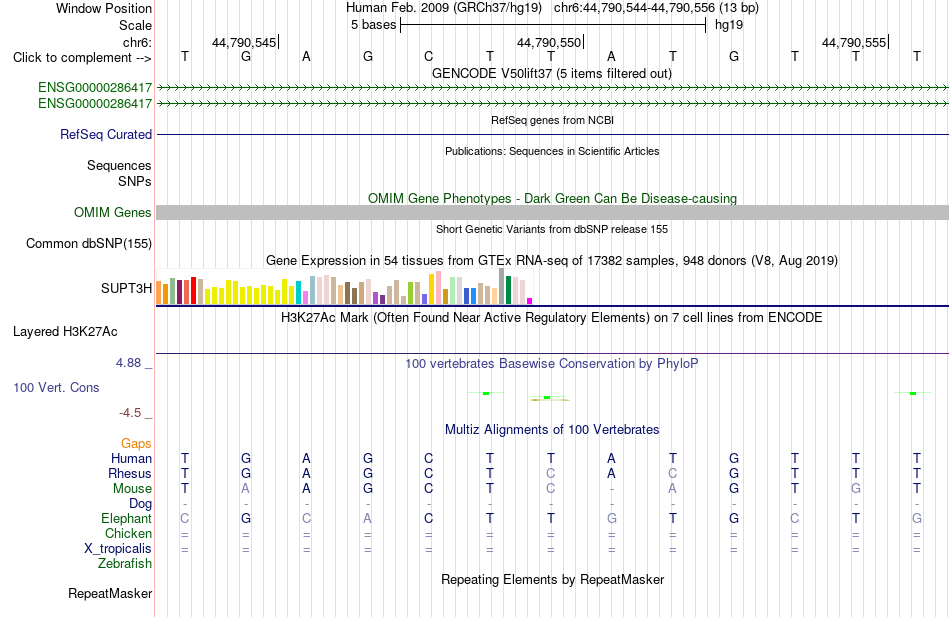Click the tall pink bar in SUPT3H chart

[438, 288]
